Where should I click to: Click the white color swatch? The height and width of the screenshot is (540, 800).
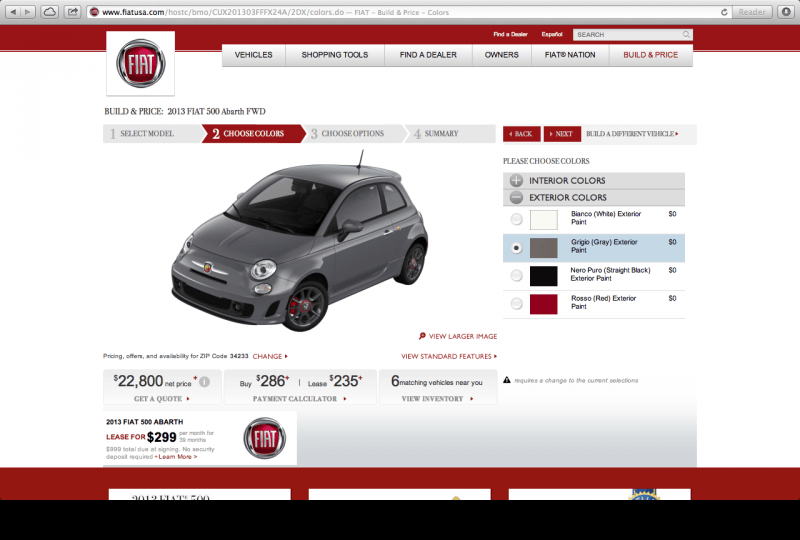543,220
